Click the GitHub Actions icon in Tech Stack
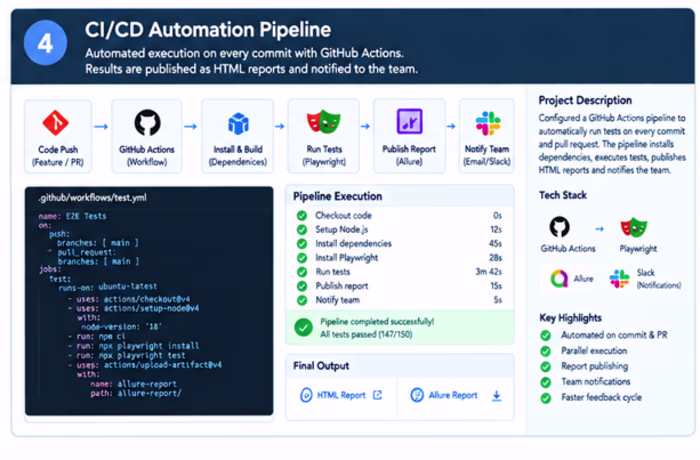This screenshot has width=700, height=460. pyautogui.click(x=559, y=227)
